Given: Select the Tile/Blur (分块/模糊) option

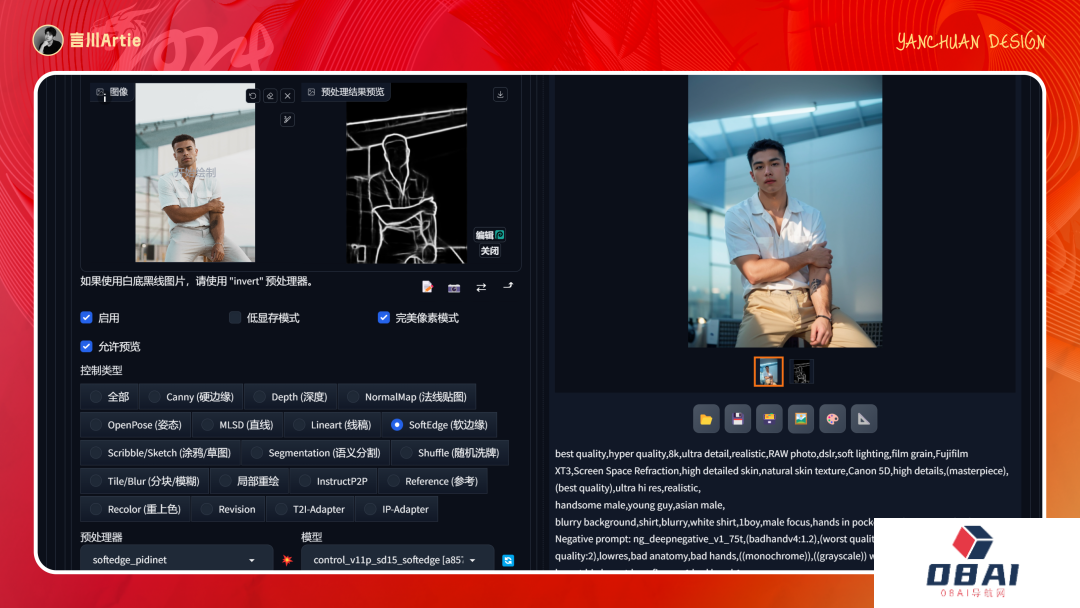Looking at the screenshot, I should click(145, 481).
